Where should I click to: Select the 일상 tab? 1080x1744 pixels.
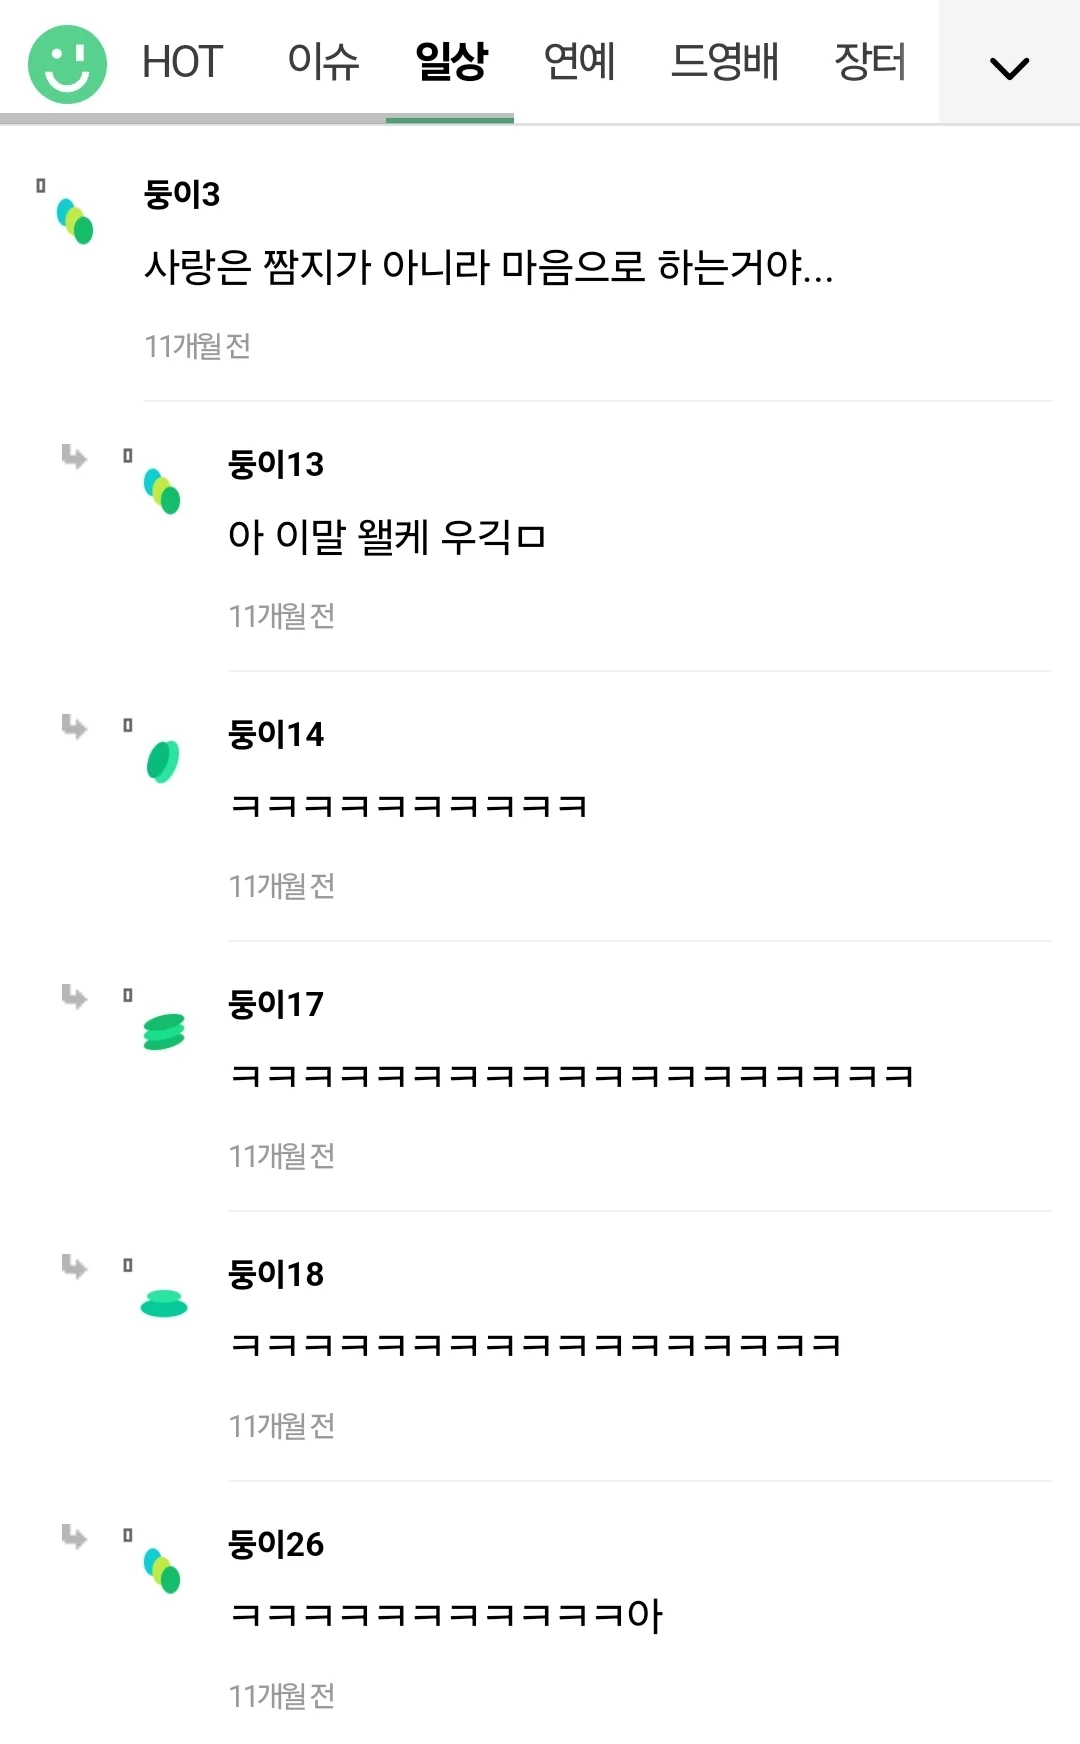tap(451, 62)
